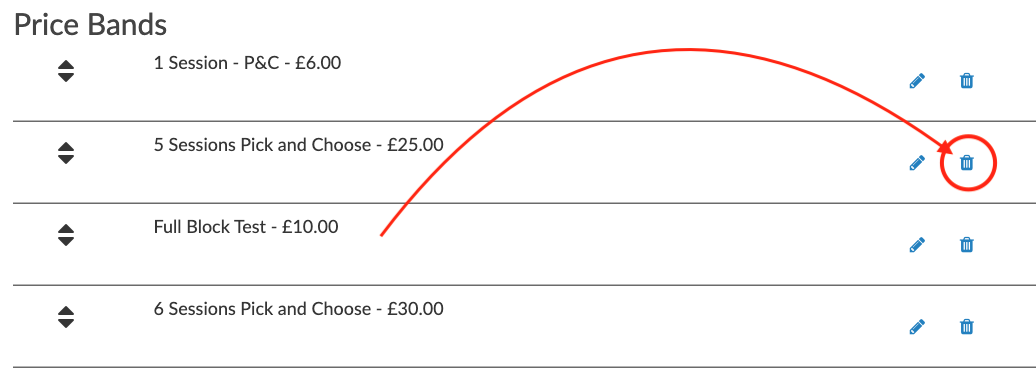Viewport: 1036px width, 375px height.
Task: Click the 'Full Block Test - £10.00' row label
Action: [x=246, y=227]
